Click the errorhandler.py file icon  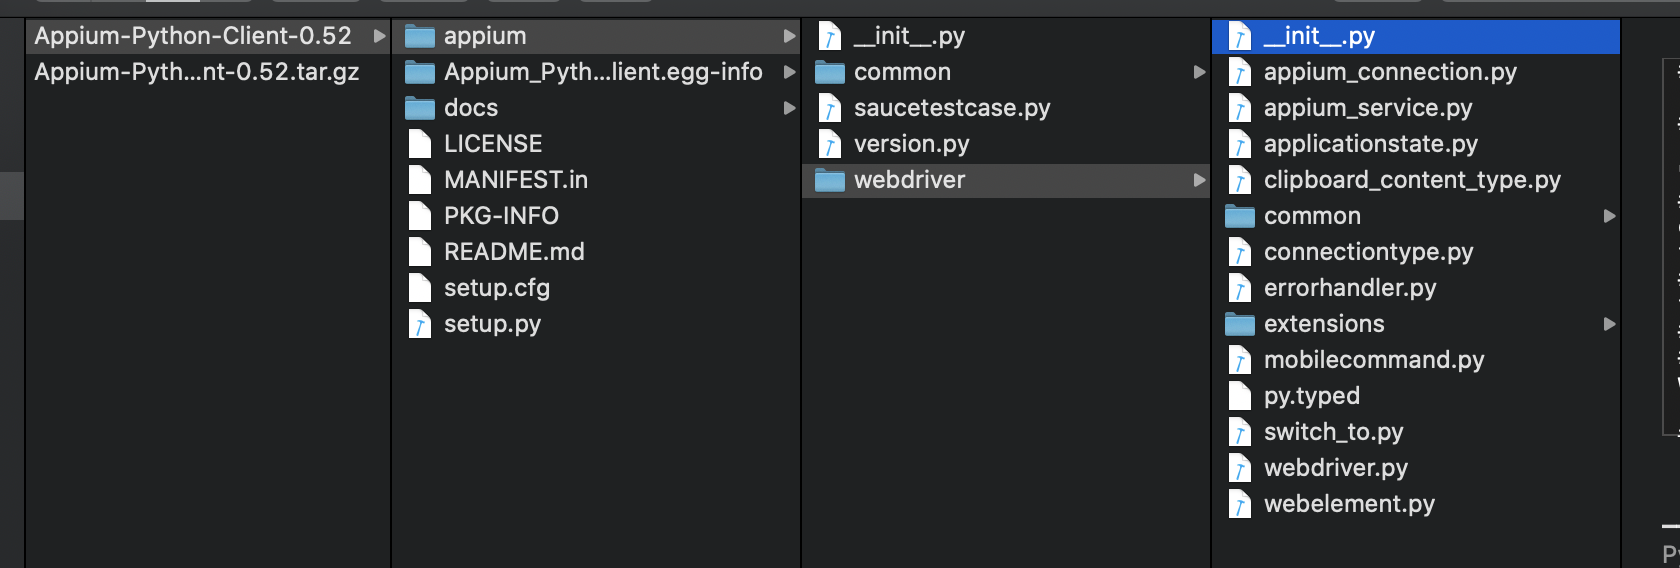1239,288
